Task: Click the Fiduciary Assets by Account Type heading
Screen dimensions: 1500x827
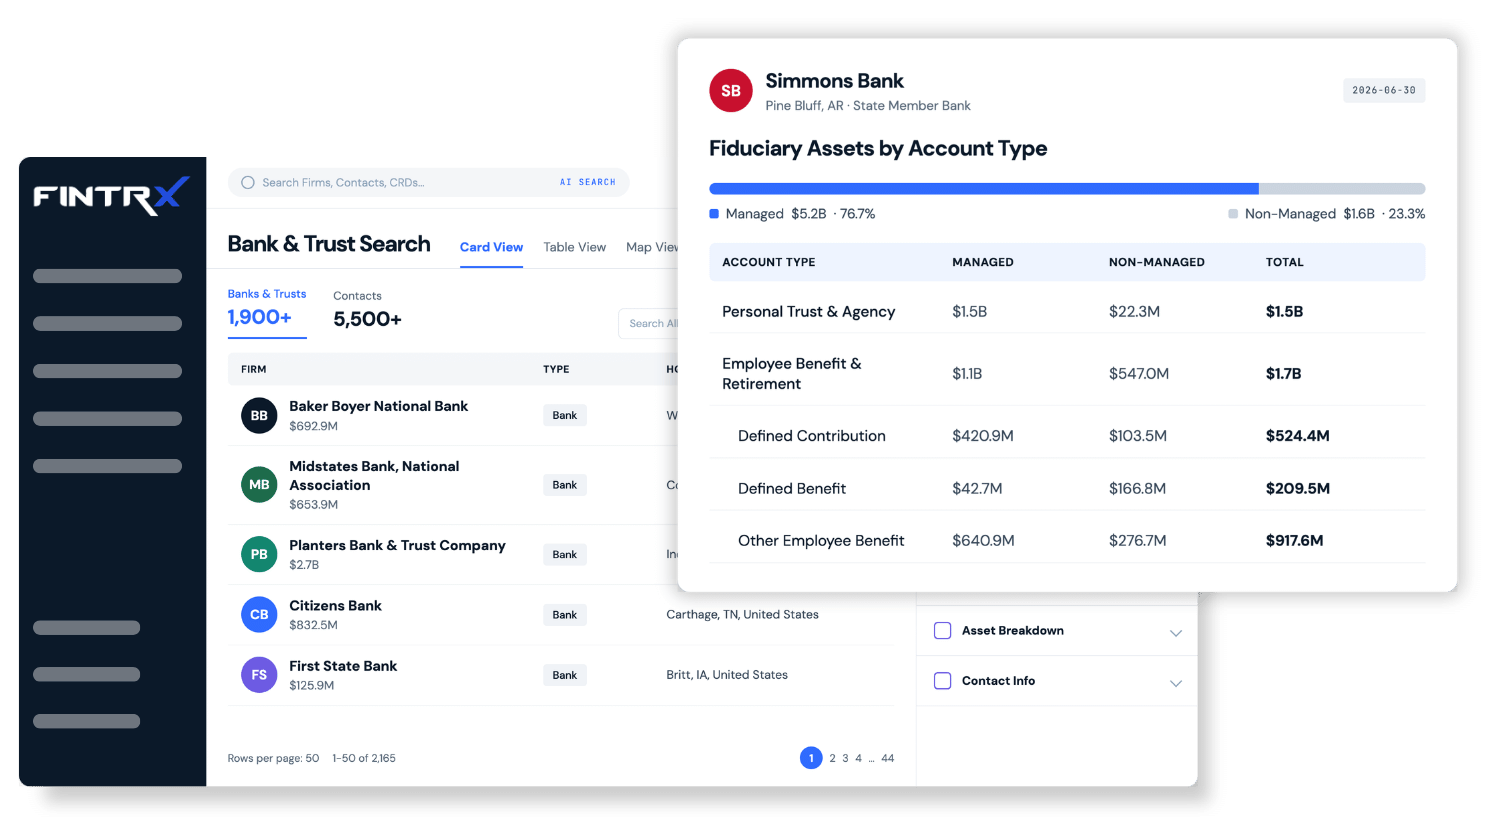Action: pyautogui.click(x=878, y=149)
